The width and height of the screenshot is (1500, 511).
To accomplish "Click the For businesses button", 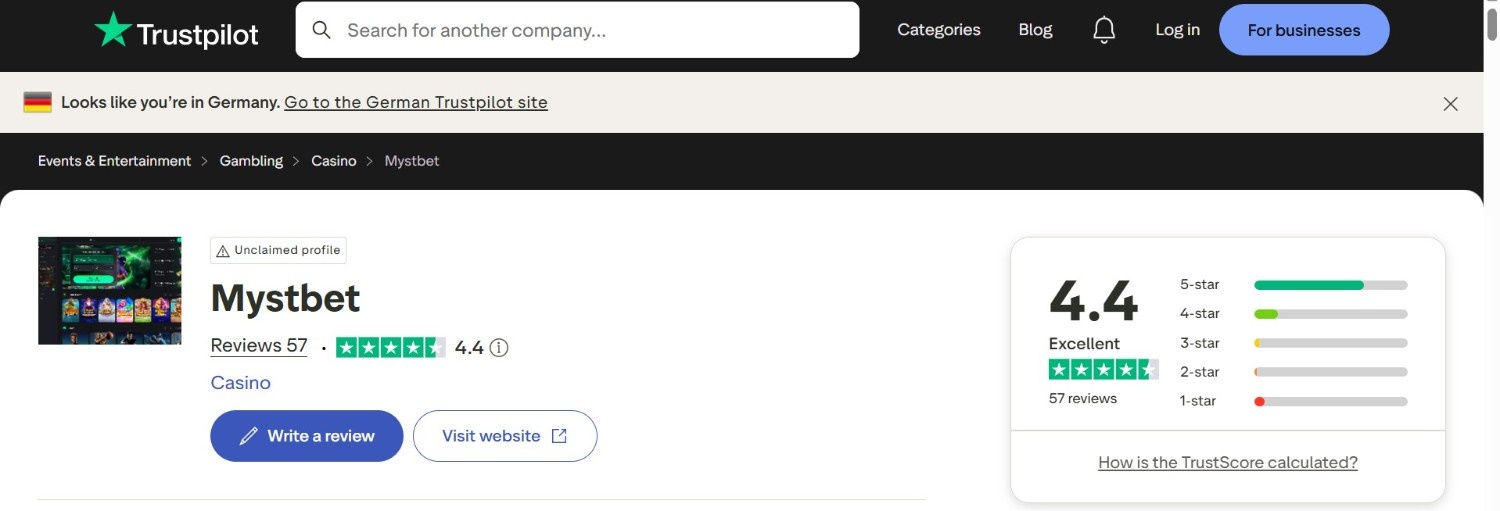I will [x=1304, y=30].
